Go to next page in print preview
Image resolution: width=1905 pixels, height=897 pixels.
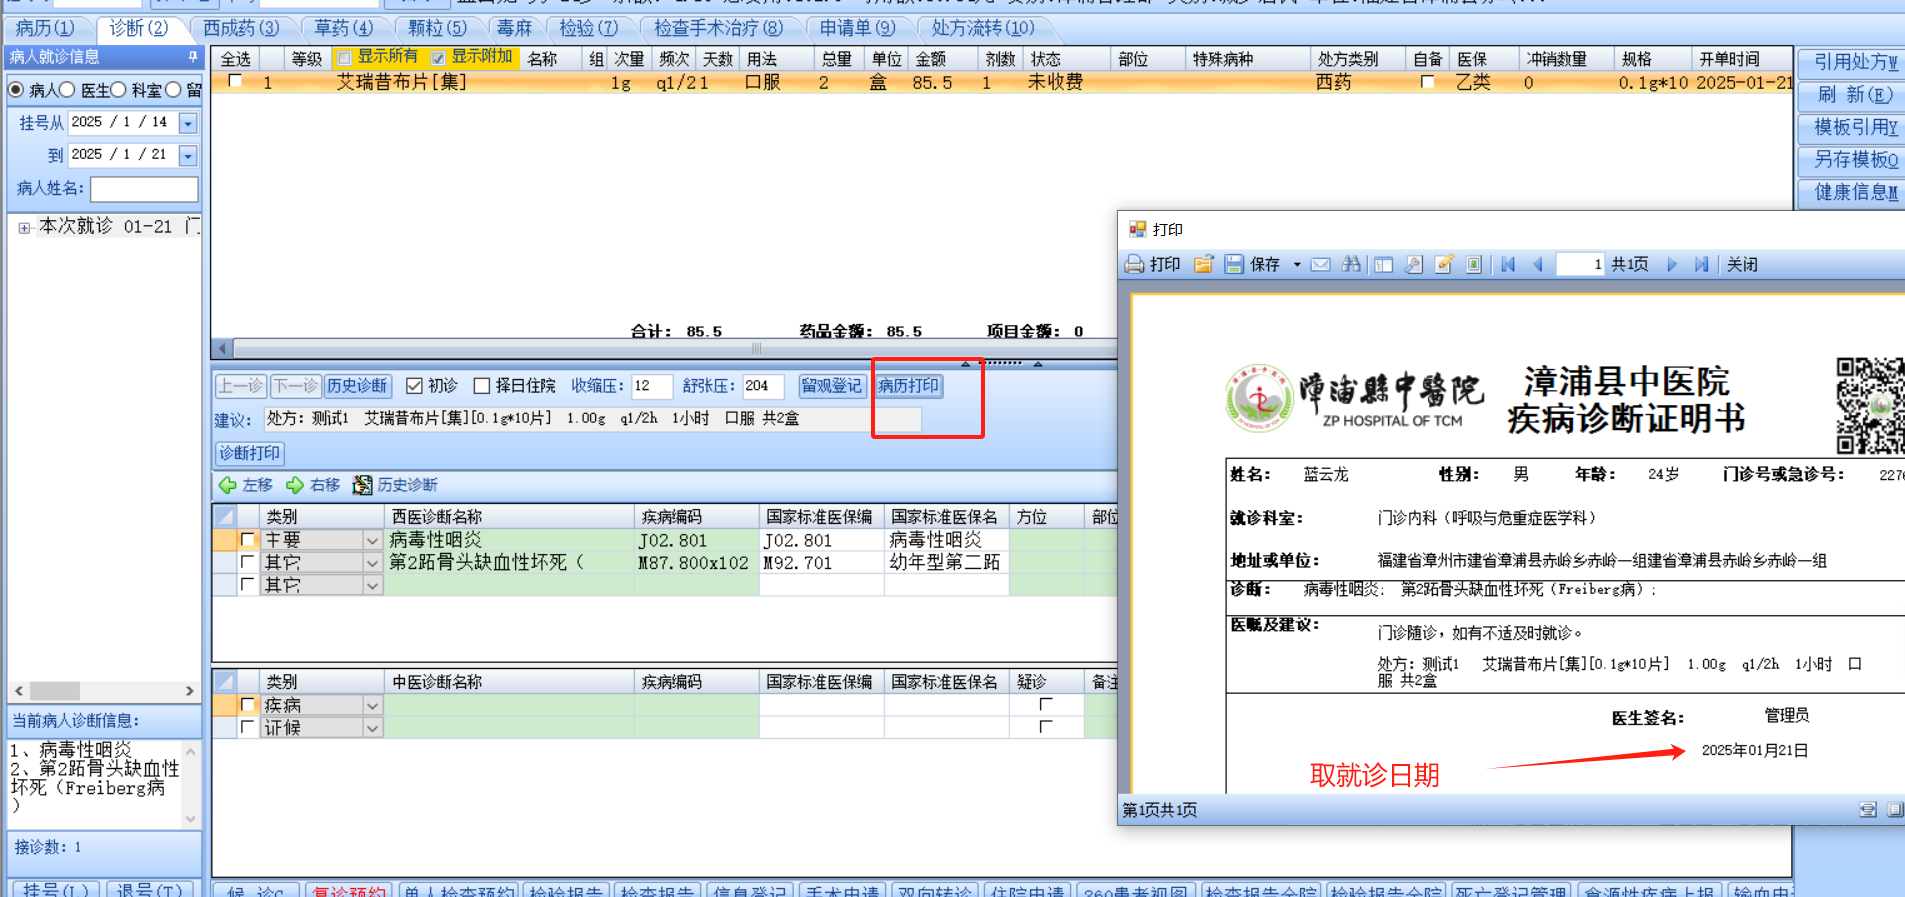[1672, 264]
